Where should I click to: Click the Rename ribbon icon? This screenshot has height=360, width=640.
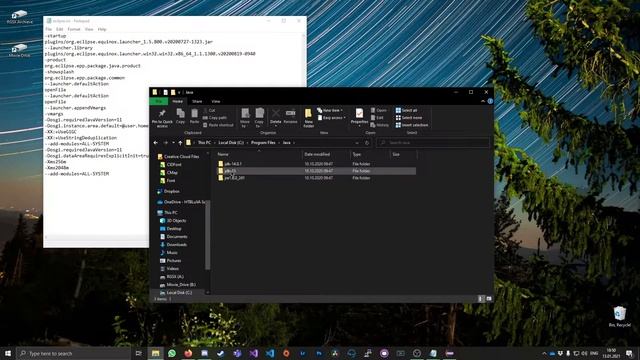(291, 116)
